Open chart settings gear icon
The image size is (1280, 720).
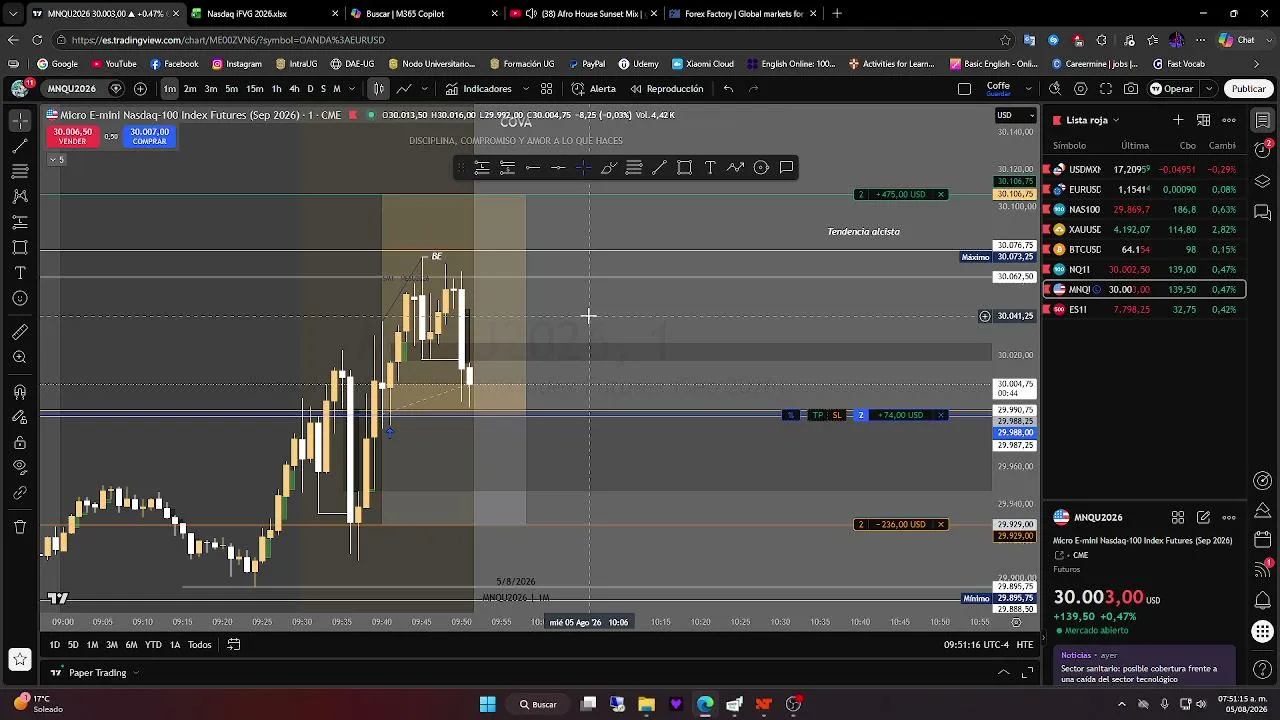(1080, 88)
